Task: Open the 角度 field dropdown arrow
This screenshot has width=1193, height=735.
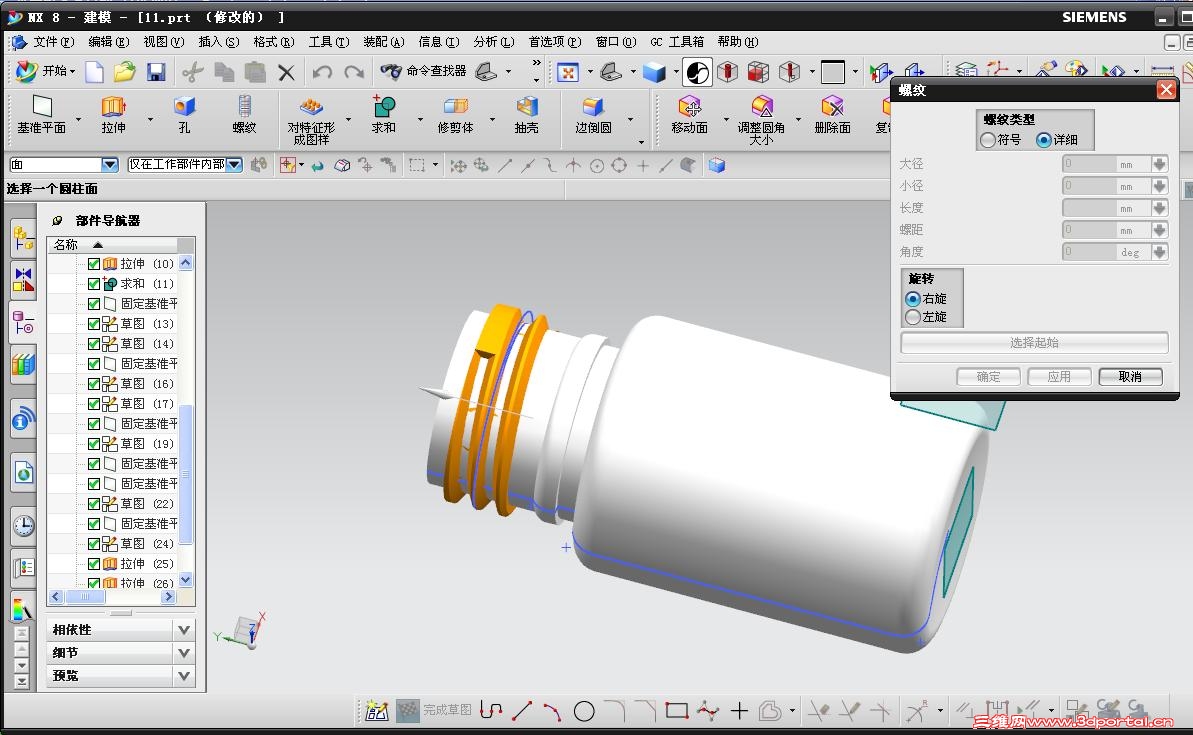Action: tap(1159, 252)
